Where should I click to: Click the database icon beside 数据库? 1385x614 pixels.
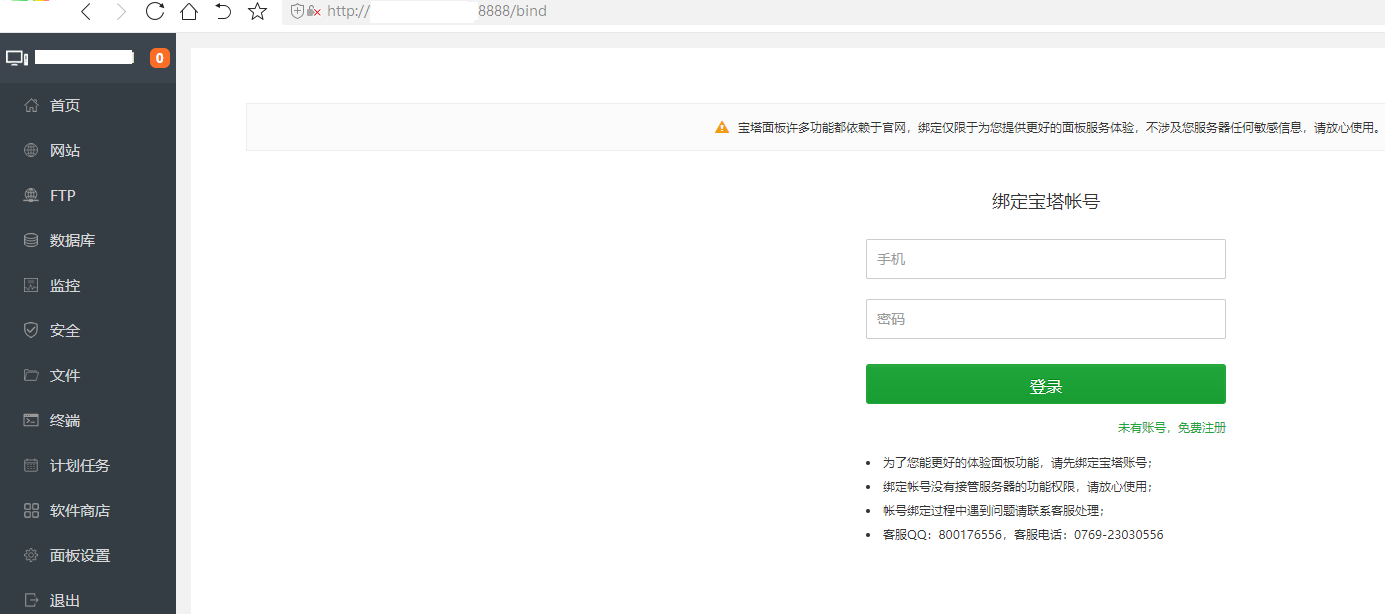tap(31, 240)
